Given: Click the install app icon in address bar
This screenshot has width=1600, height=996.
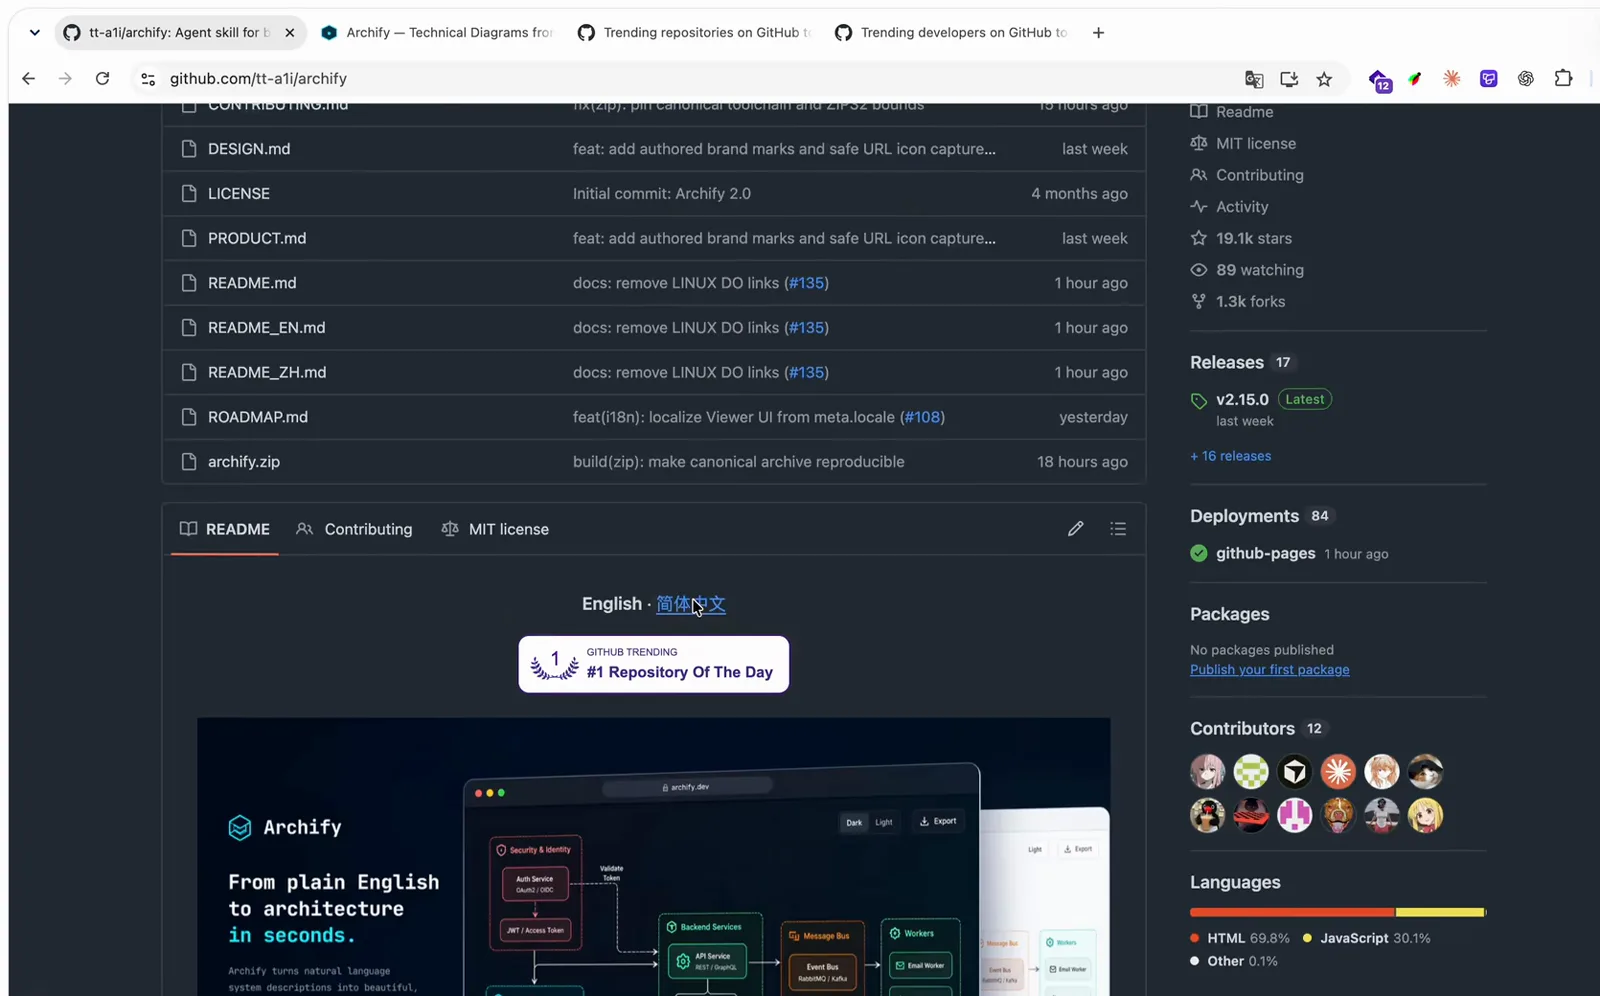Looking at the screenshot, I should coord(1289,79).
